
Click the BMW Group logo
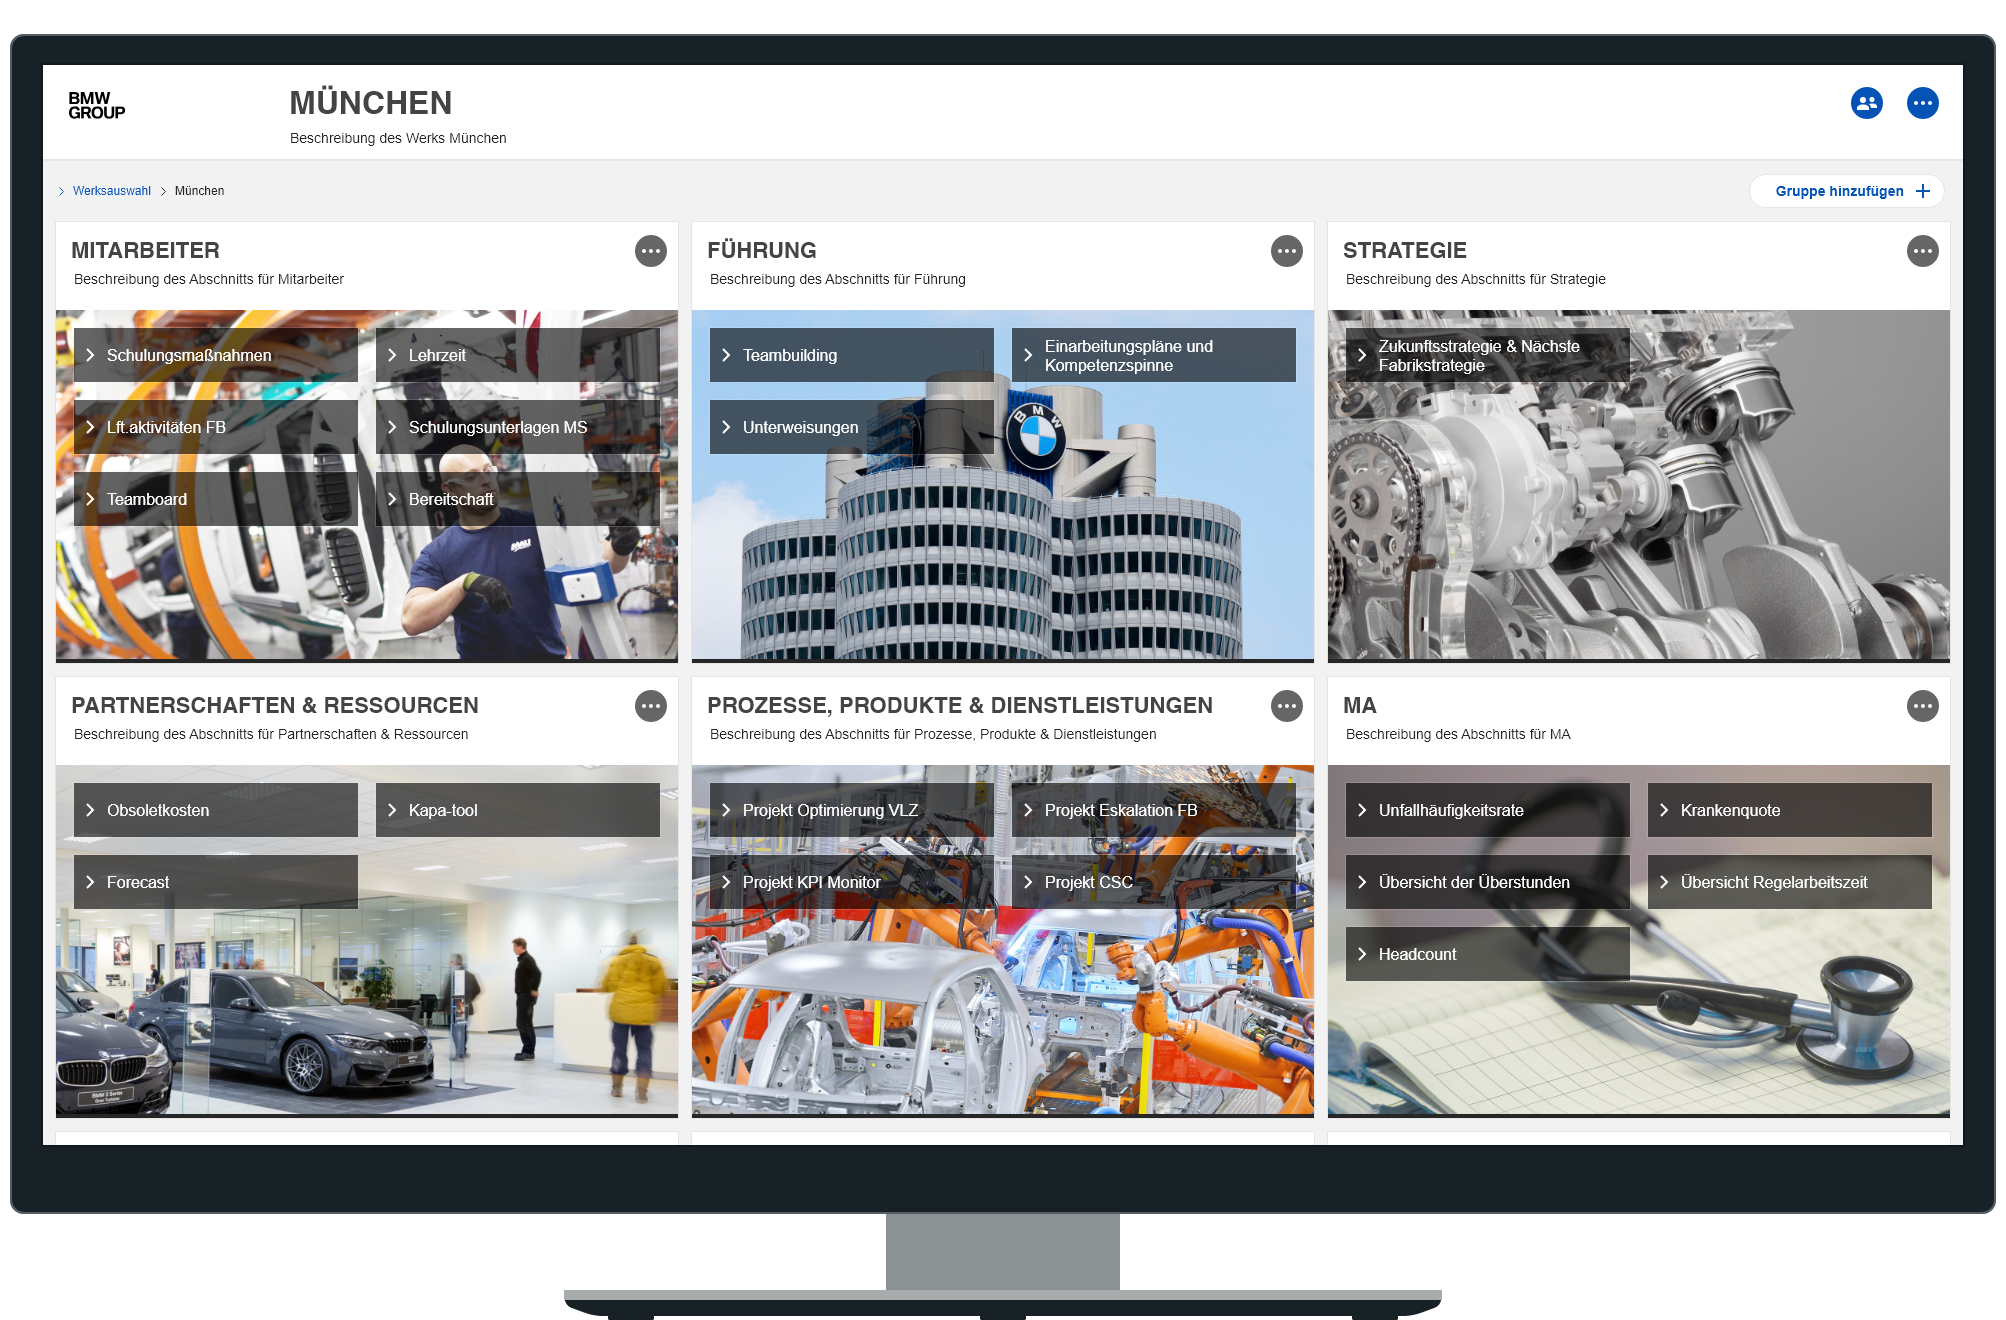pos(97,105)
